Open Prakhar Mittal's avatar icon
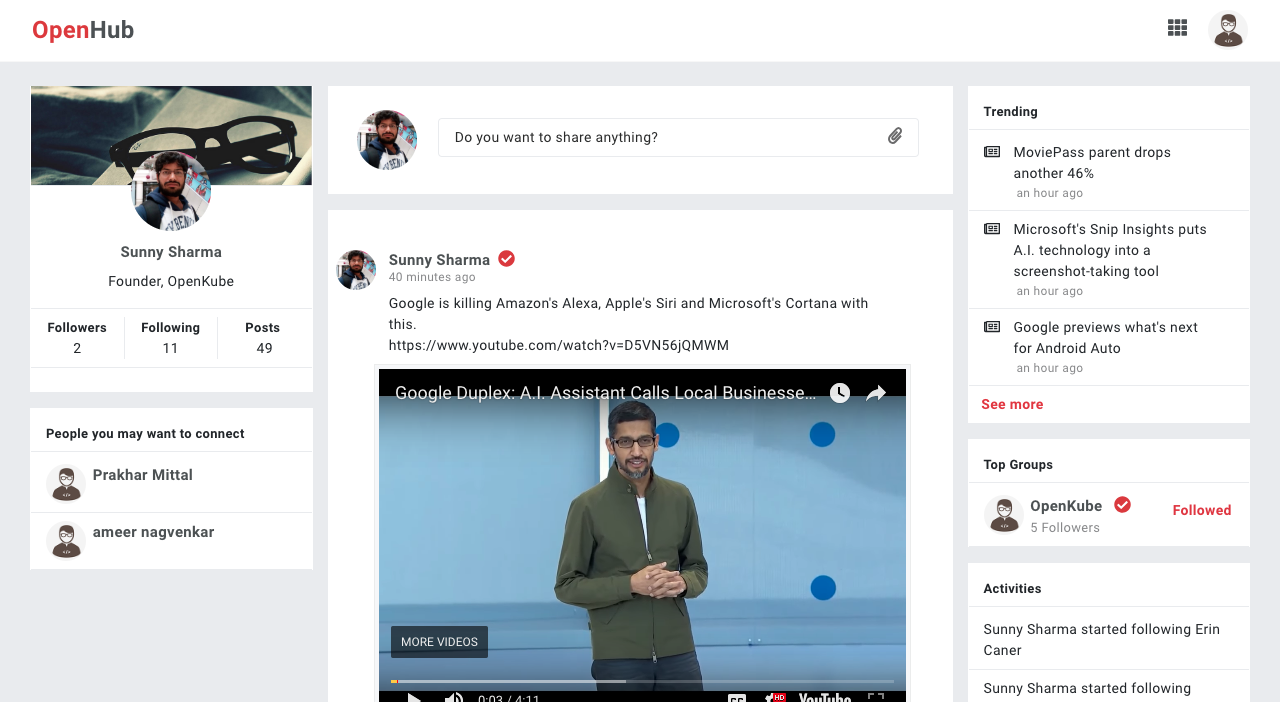The width and height of the screenshot is (1280, 702). coord(66,483)
